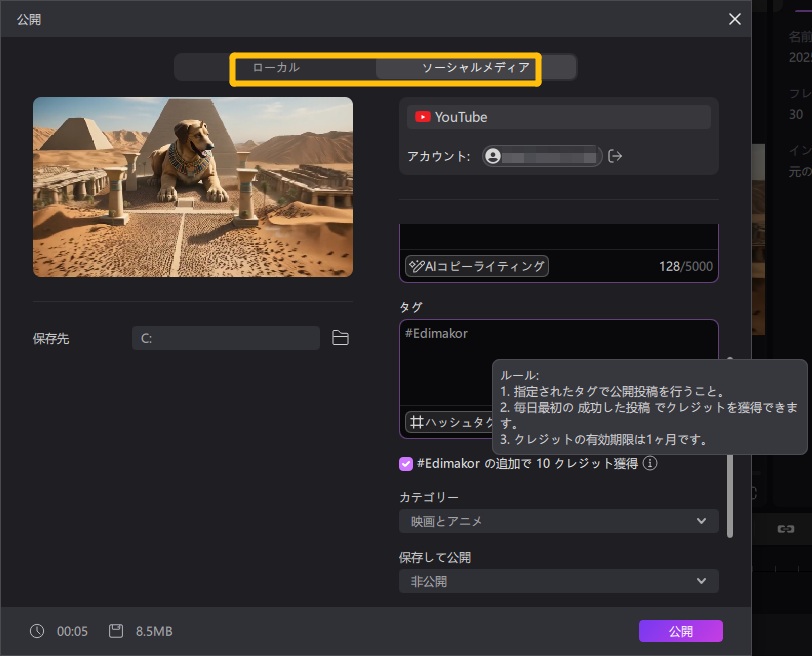Open the folder browser for 保存先
This screenshot has height=656, width=812.
coord(340,338)
